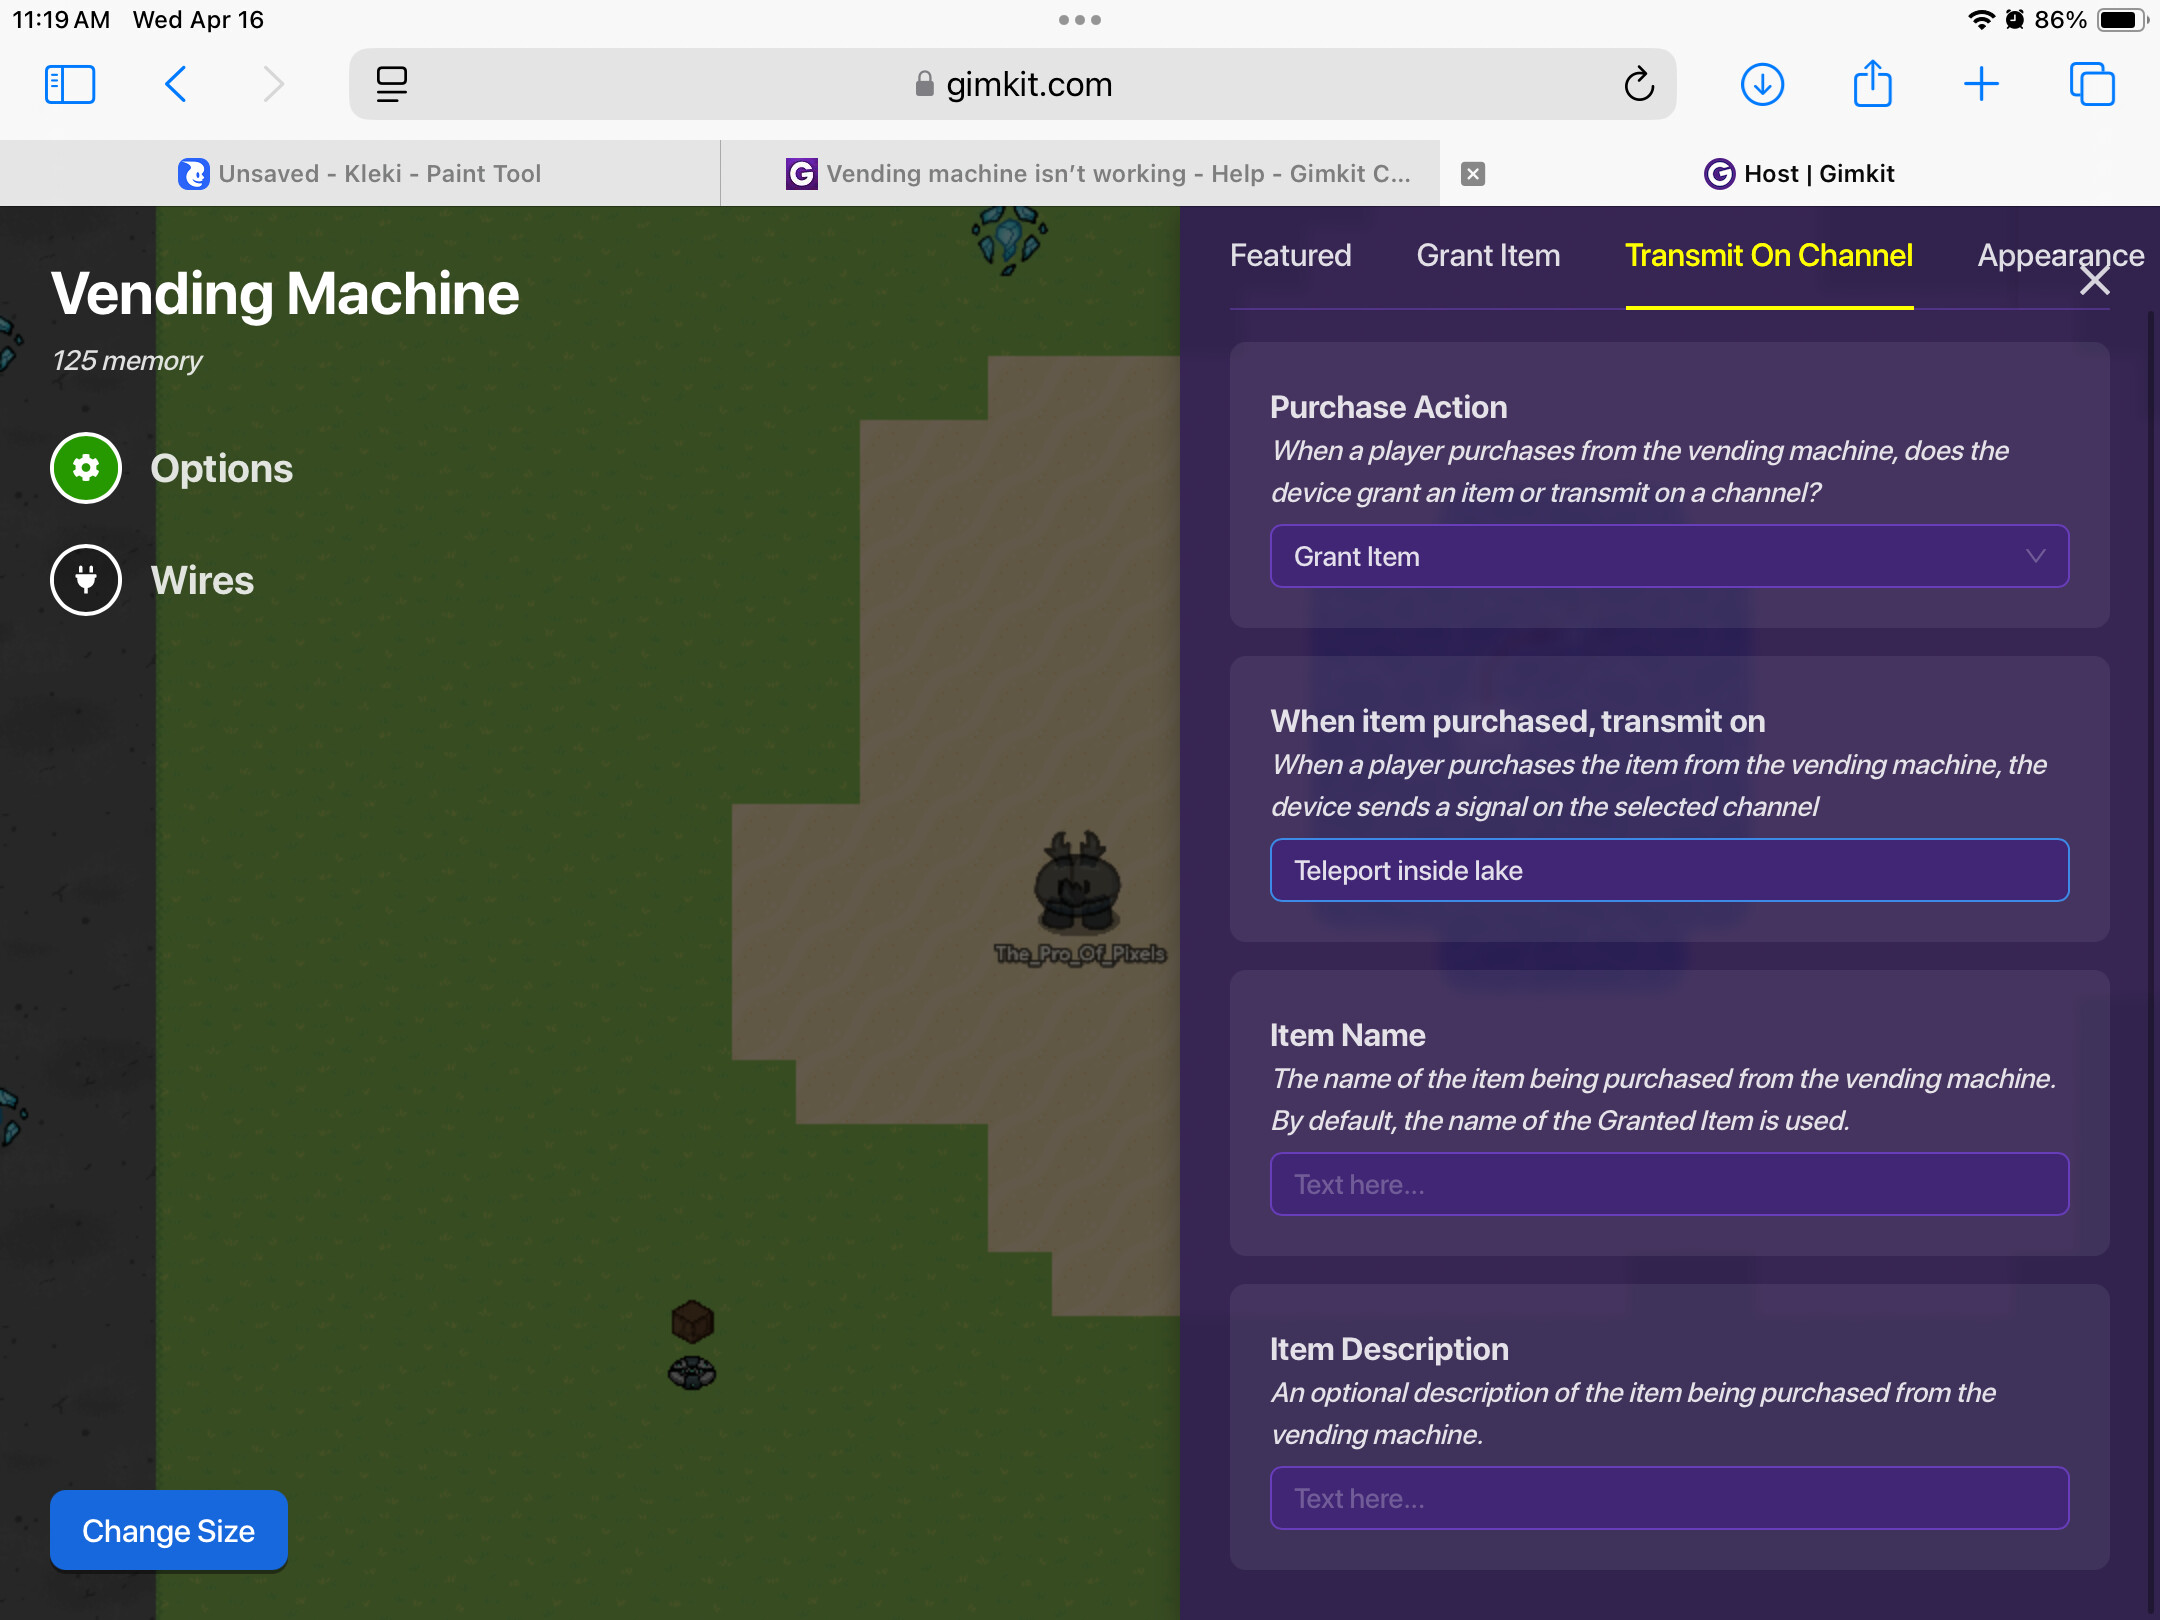
Task: Open the page reader menu icon
Action: tap(391, 85)
